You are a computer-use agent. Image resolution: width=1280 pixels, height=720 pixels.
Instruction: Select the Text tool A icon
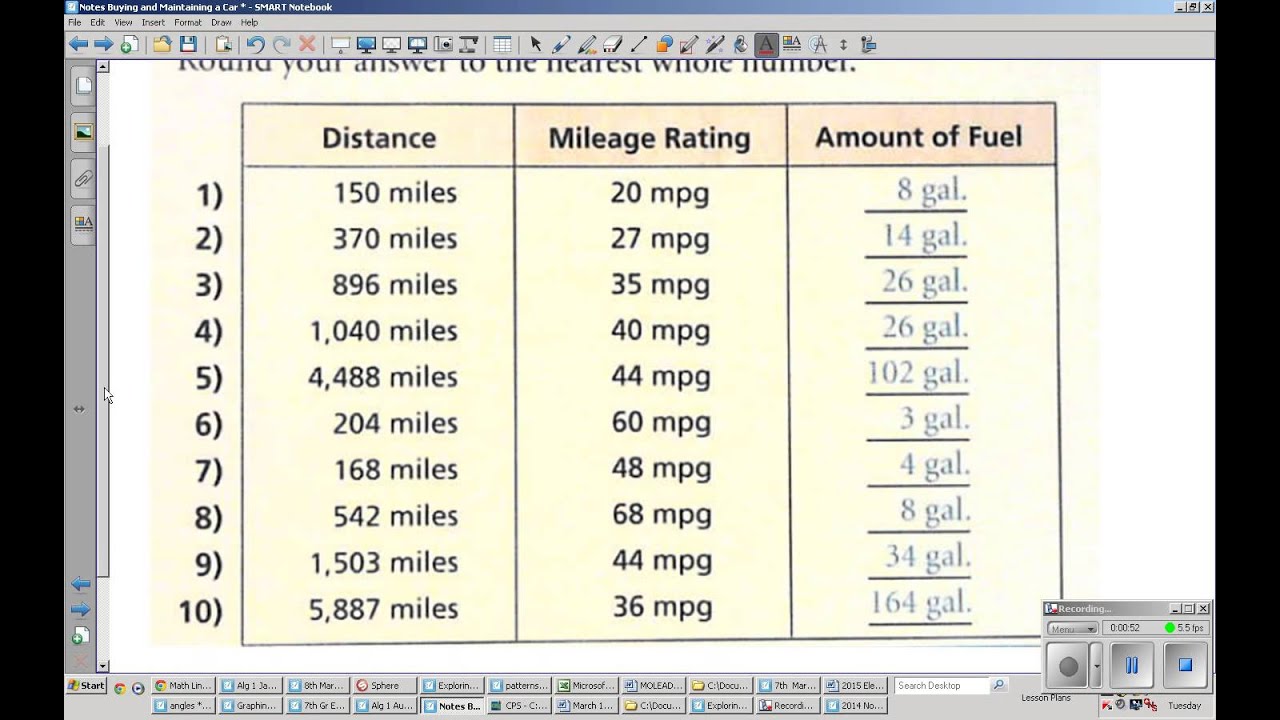766,44
